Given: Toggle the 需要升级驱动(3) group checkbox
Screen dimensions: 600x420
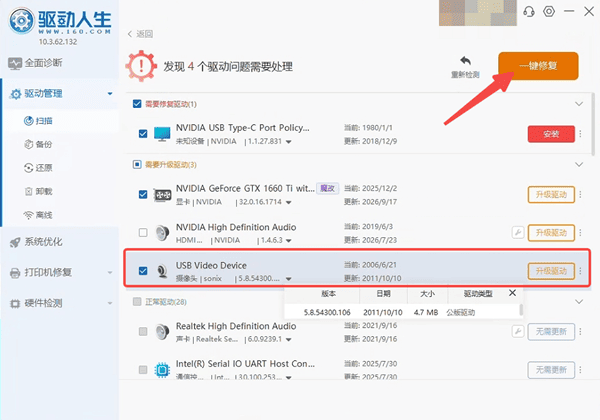Looking at the screenshot, I should tap(137, 164).
